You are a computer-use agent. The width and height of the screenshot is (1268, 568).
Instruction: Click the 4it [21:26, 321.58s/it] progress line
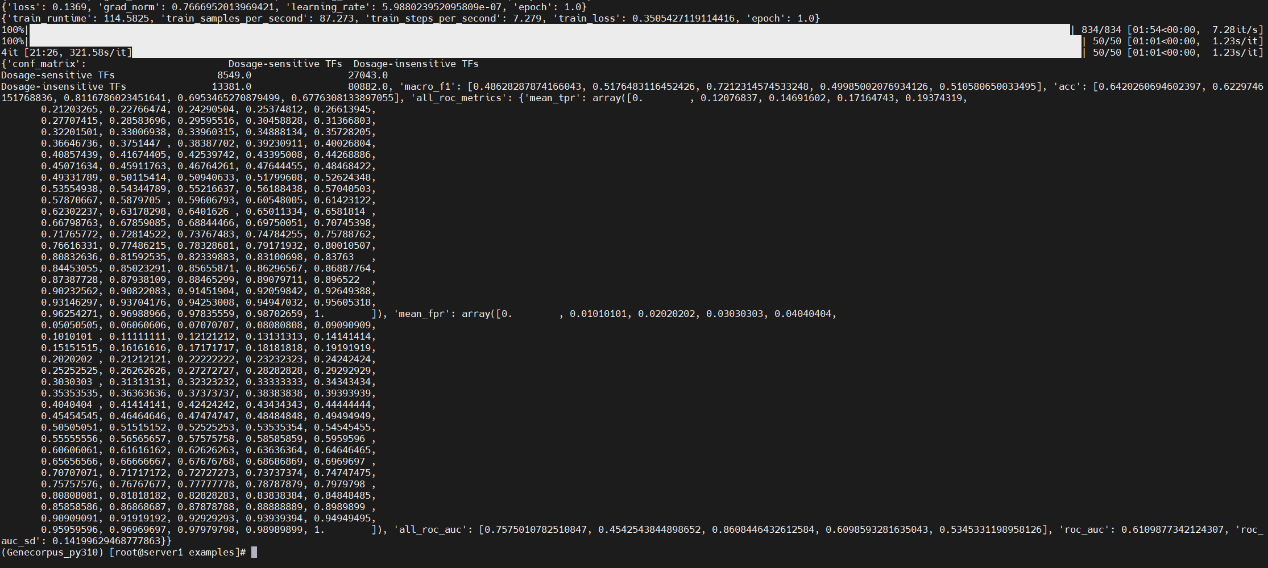(66, 52)
